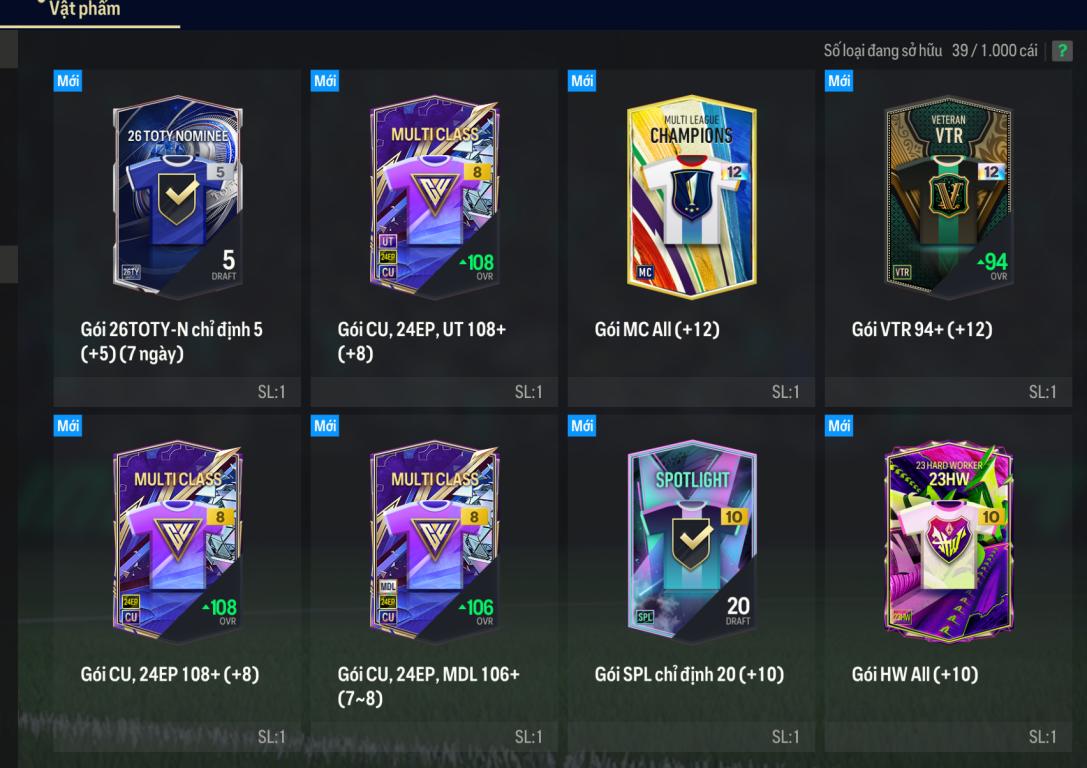Click SL:1 quantity bar under MC All pack
Image resolution: width=1087 pixels, height=768 pixels.
coord(691,392)
